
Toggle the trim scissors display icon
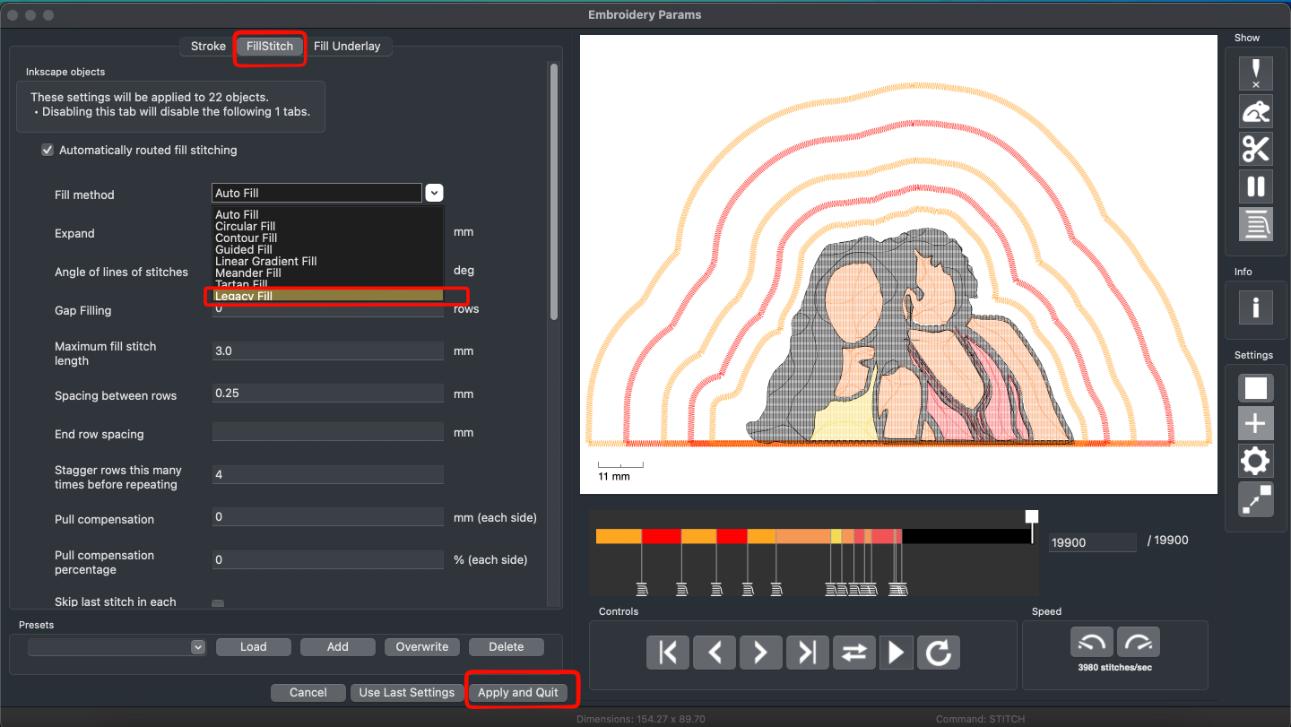click(1256, 149)
